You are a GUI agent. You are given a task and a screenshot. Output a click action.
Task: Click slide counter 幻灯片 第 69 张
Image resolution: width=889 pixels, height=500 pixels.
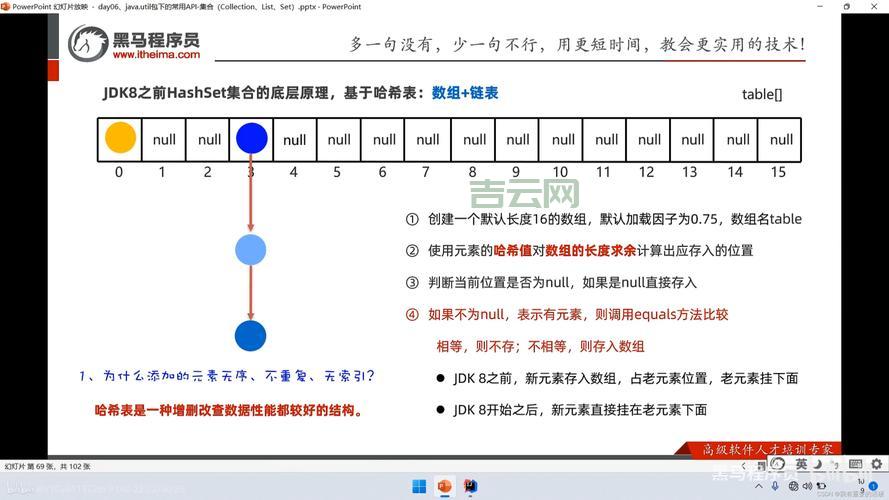coord(48,467)
